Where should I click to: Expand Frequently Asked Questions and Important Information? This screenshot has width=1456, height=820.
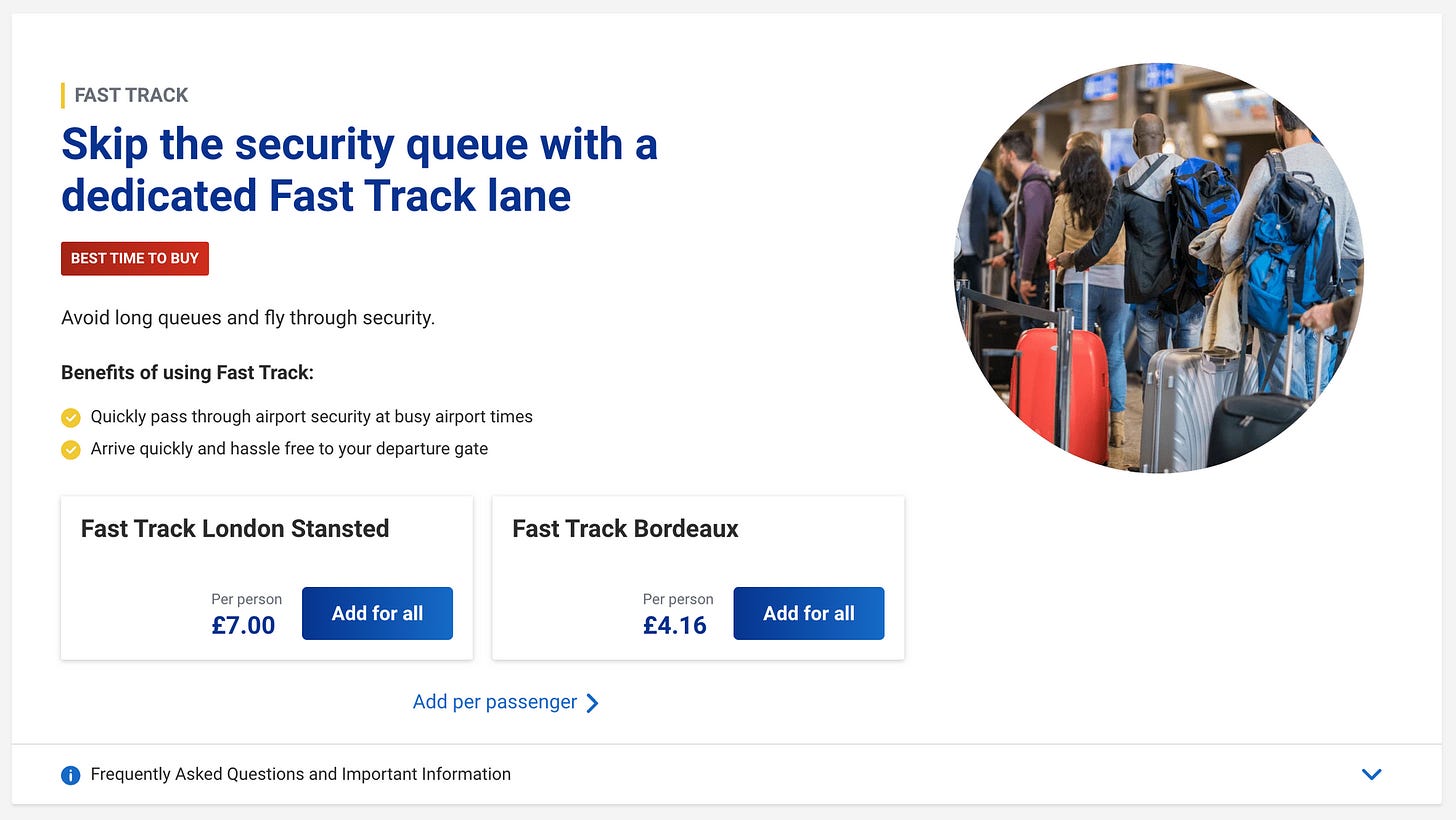[x=300, y=774]
